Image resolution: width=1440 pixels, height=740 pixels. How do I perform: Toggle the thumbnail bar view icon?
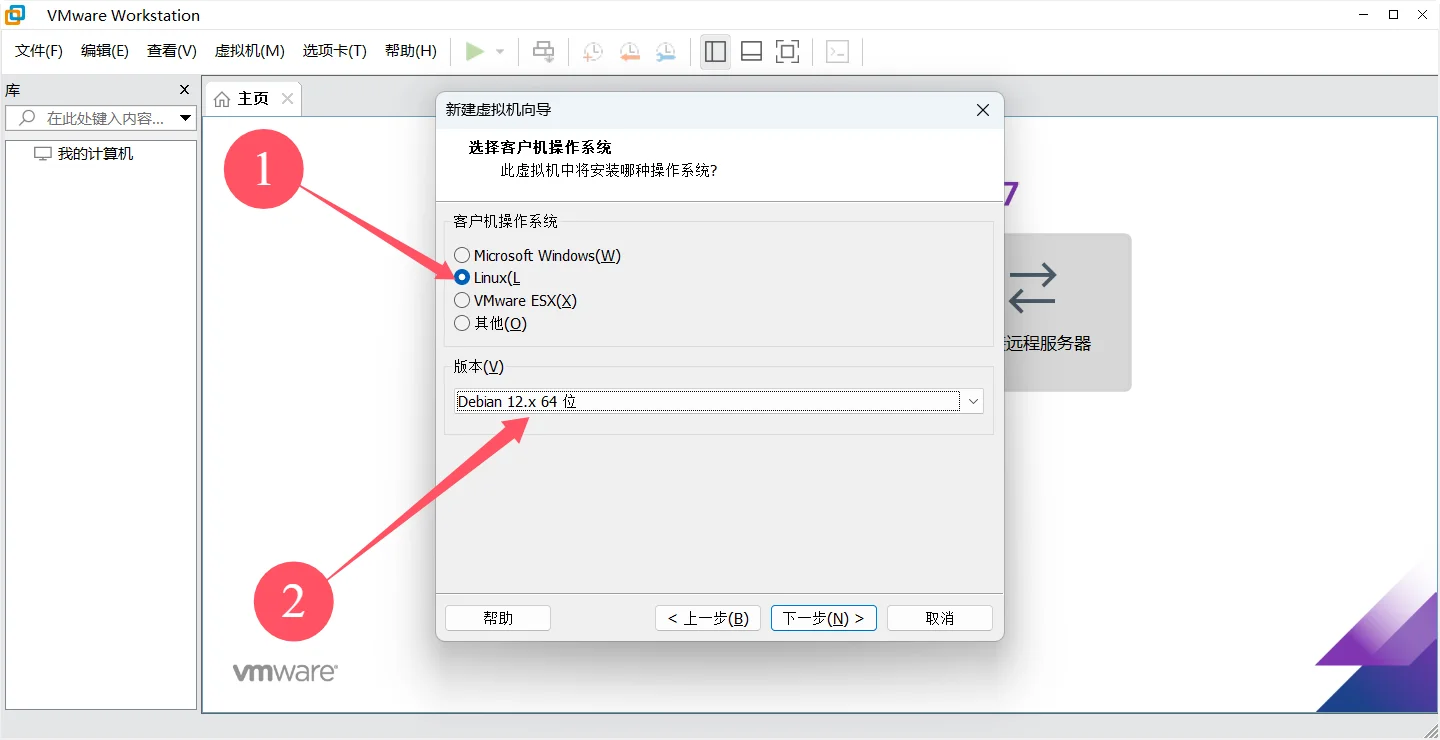(751, 52)
